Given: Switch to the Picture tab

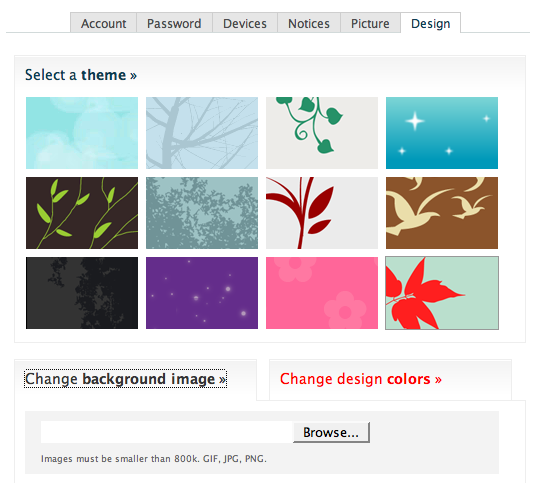Looking at the screenshot, I should tap(370, 23).
